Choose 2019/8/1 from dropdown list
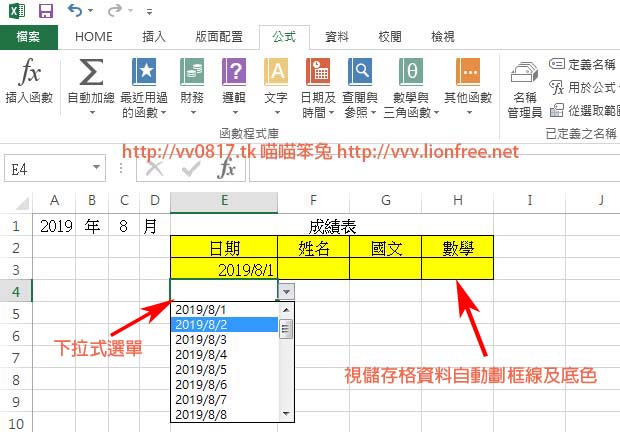620x432 pixels. pos(225,309)
